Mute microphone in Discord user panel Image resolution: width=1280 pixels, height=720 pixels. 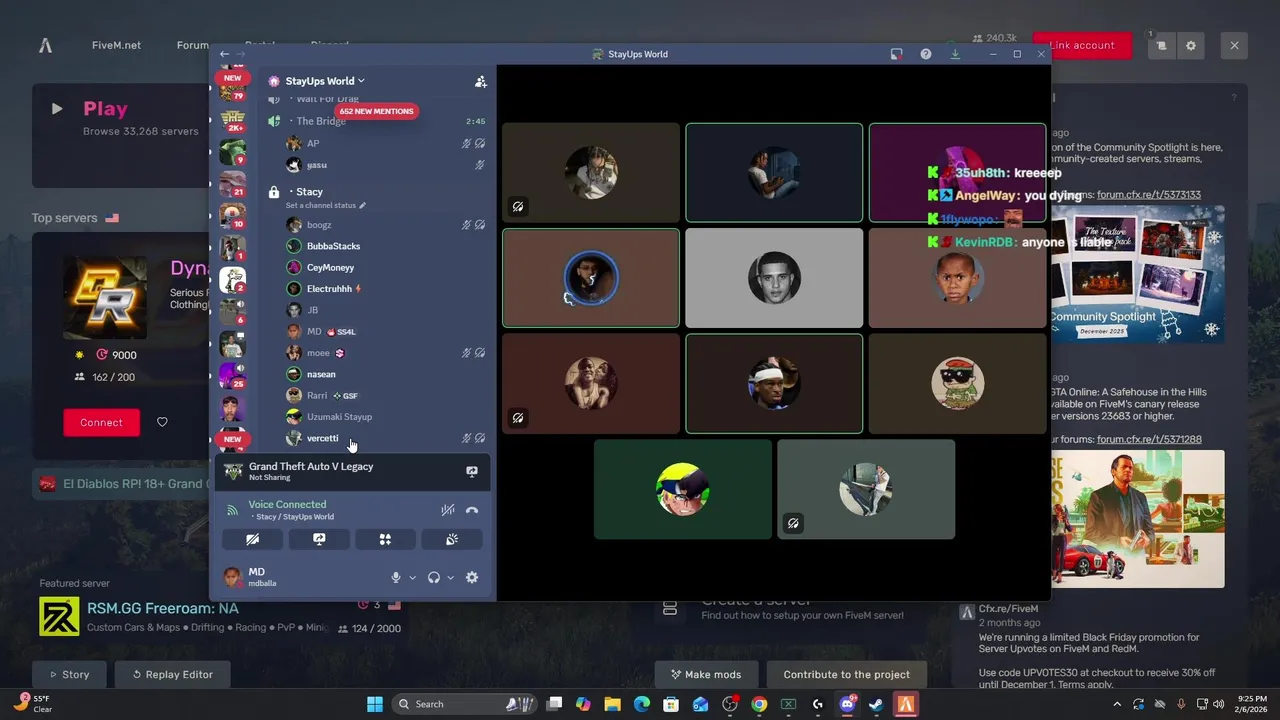(396, 577)
